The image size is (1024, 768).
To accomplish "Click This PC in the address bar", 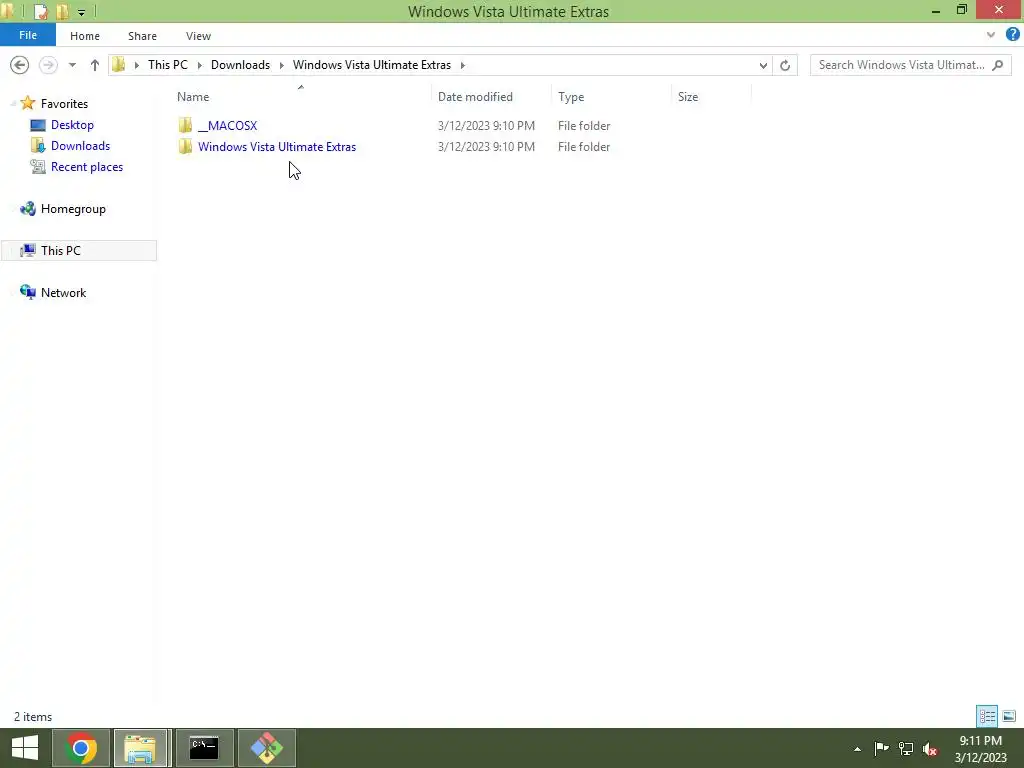I will coord(168,65).
